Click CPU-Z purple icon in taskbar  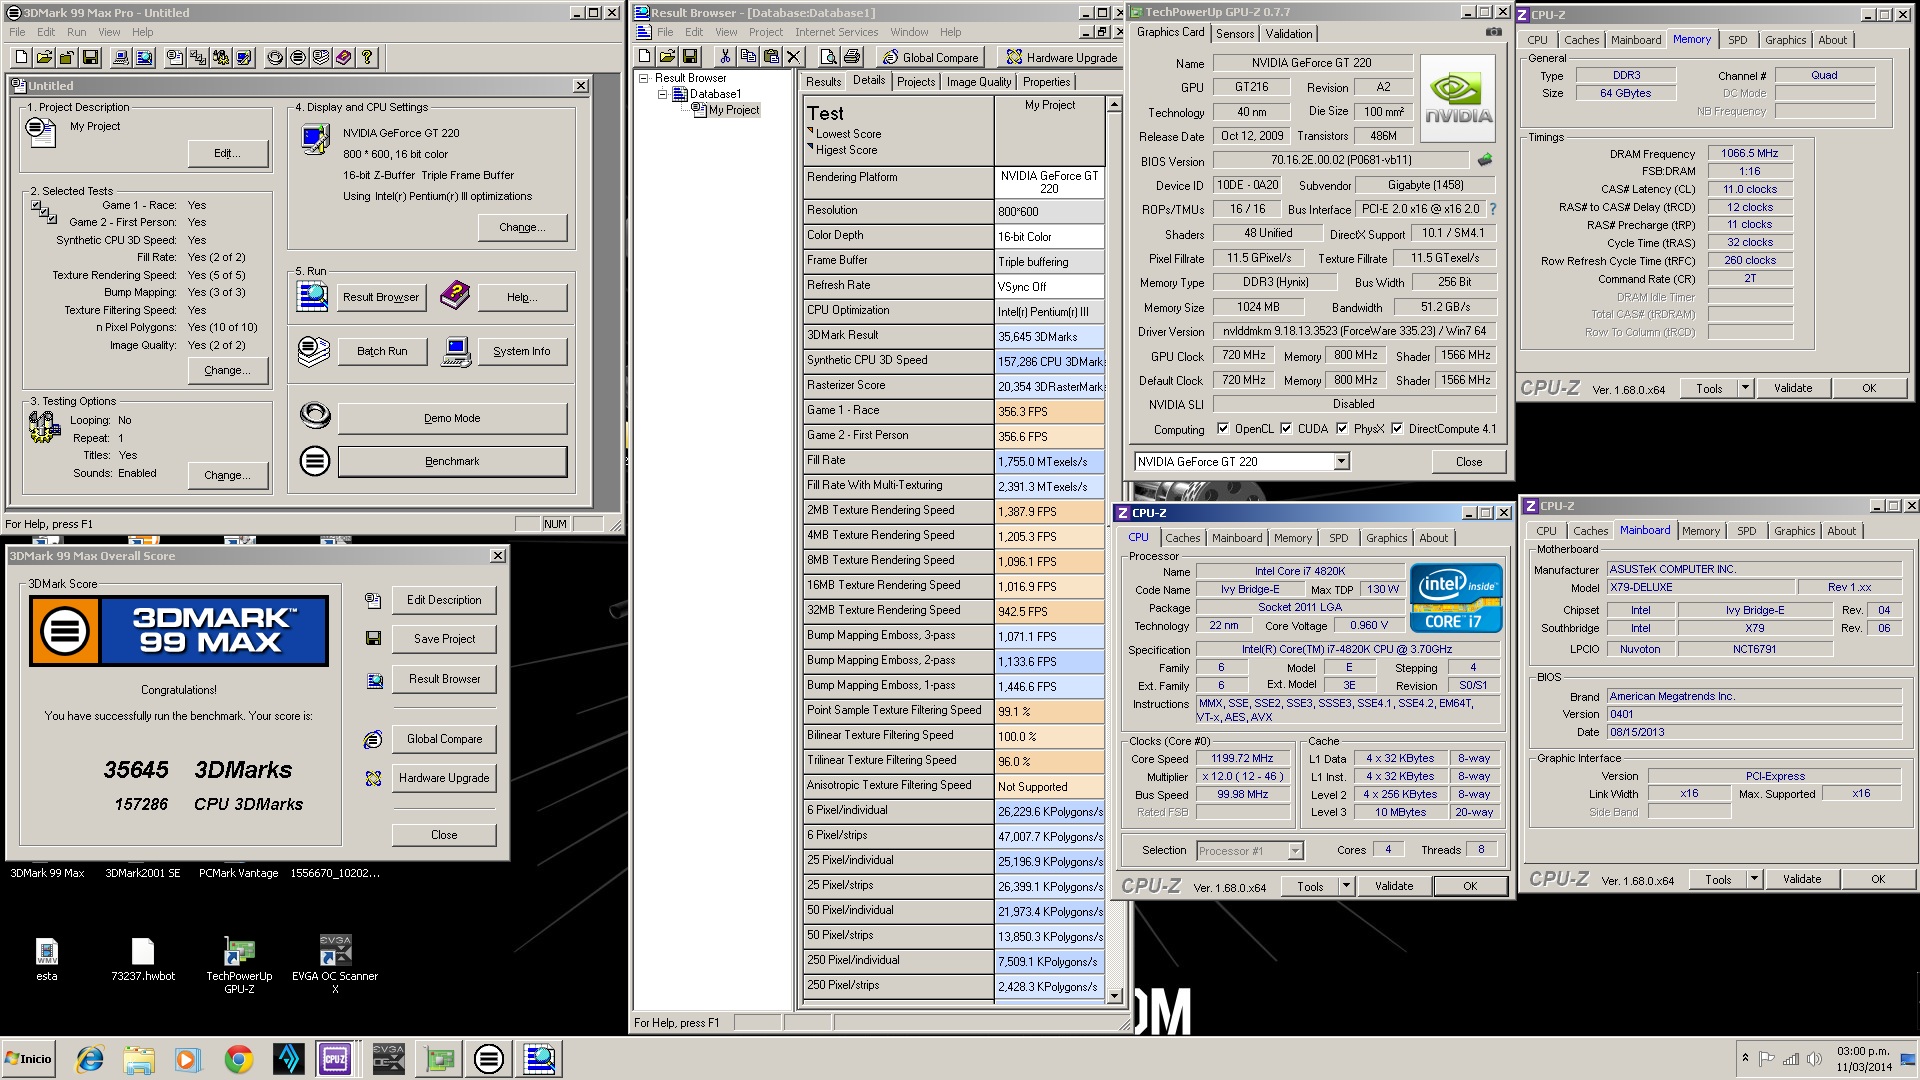(x=334, y=1059)
